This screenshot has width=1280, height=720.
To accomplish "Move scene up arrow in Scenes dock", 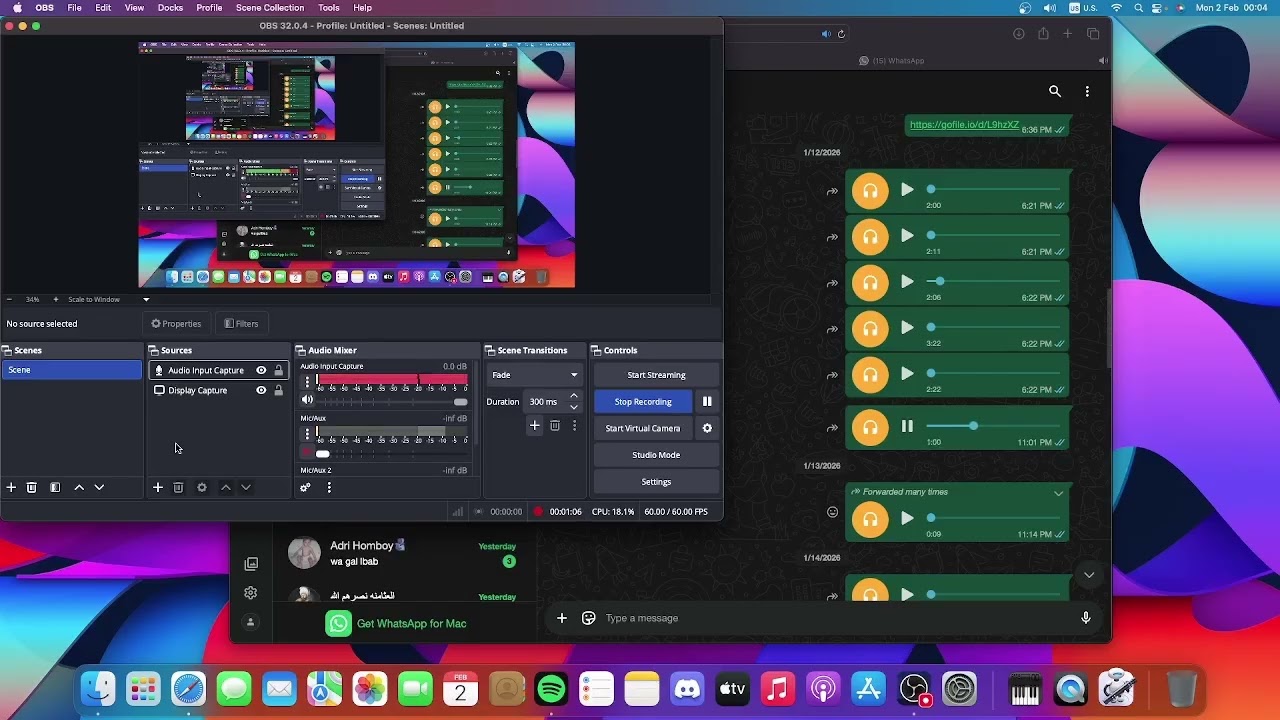I will coord(79,487).
